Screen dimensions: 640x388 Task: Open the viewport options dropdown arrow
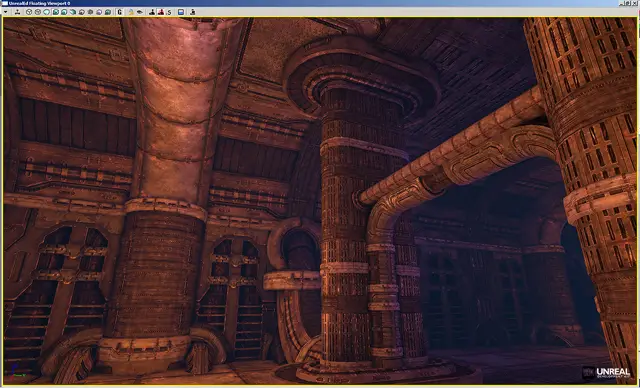(5, 12)
